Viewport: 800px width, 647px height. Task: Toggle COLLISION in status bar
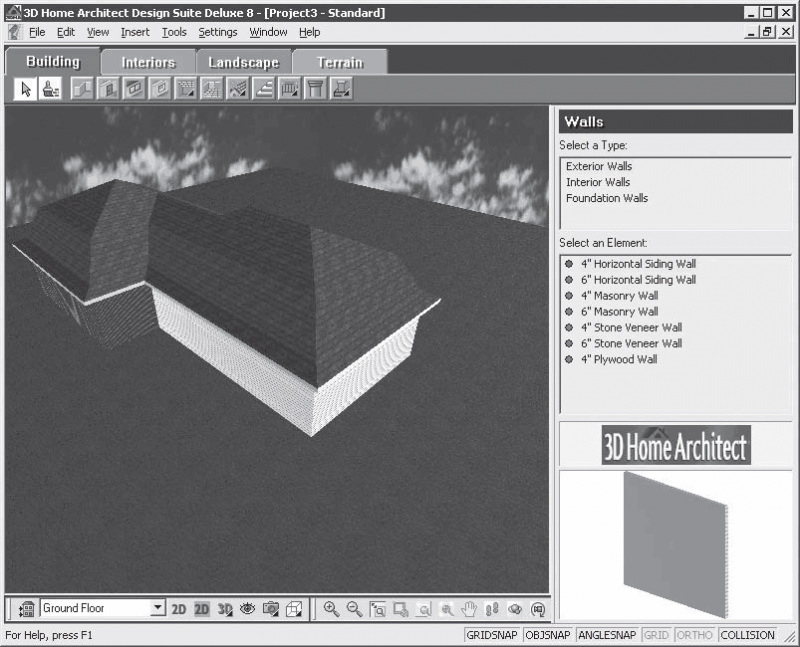coord(747,635)
